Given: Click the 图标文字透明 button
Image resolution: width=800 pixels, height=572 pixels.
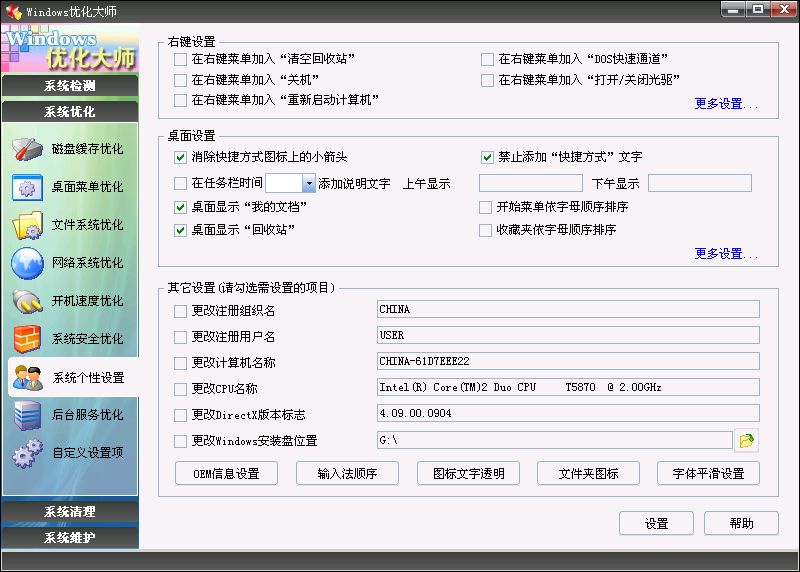Looking at the screenshot, I should coord(468,474).
